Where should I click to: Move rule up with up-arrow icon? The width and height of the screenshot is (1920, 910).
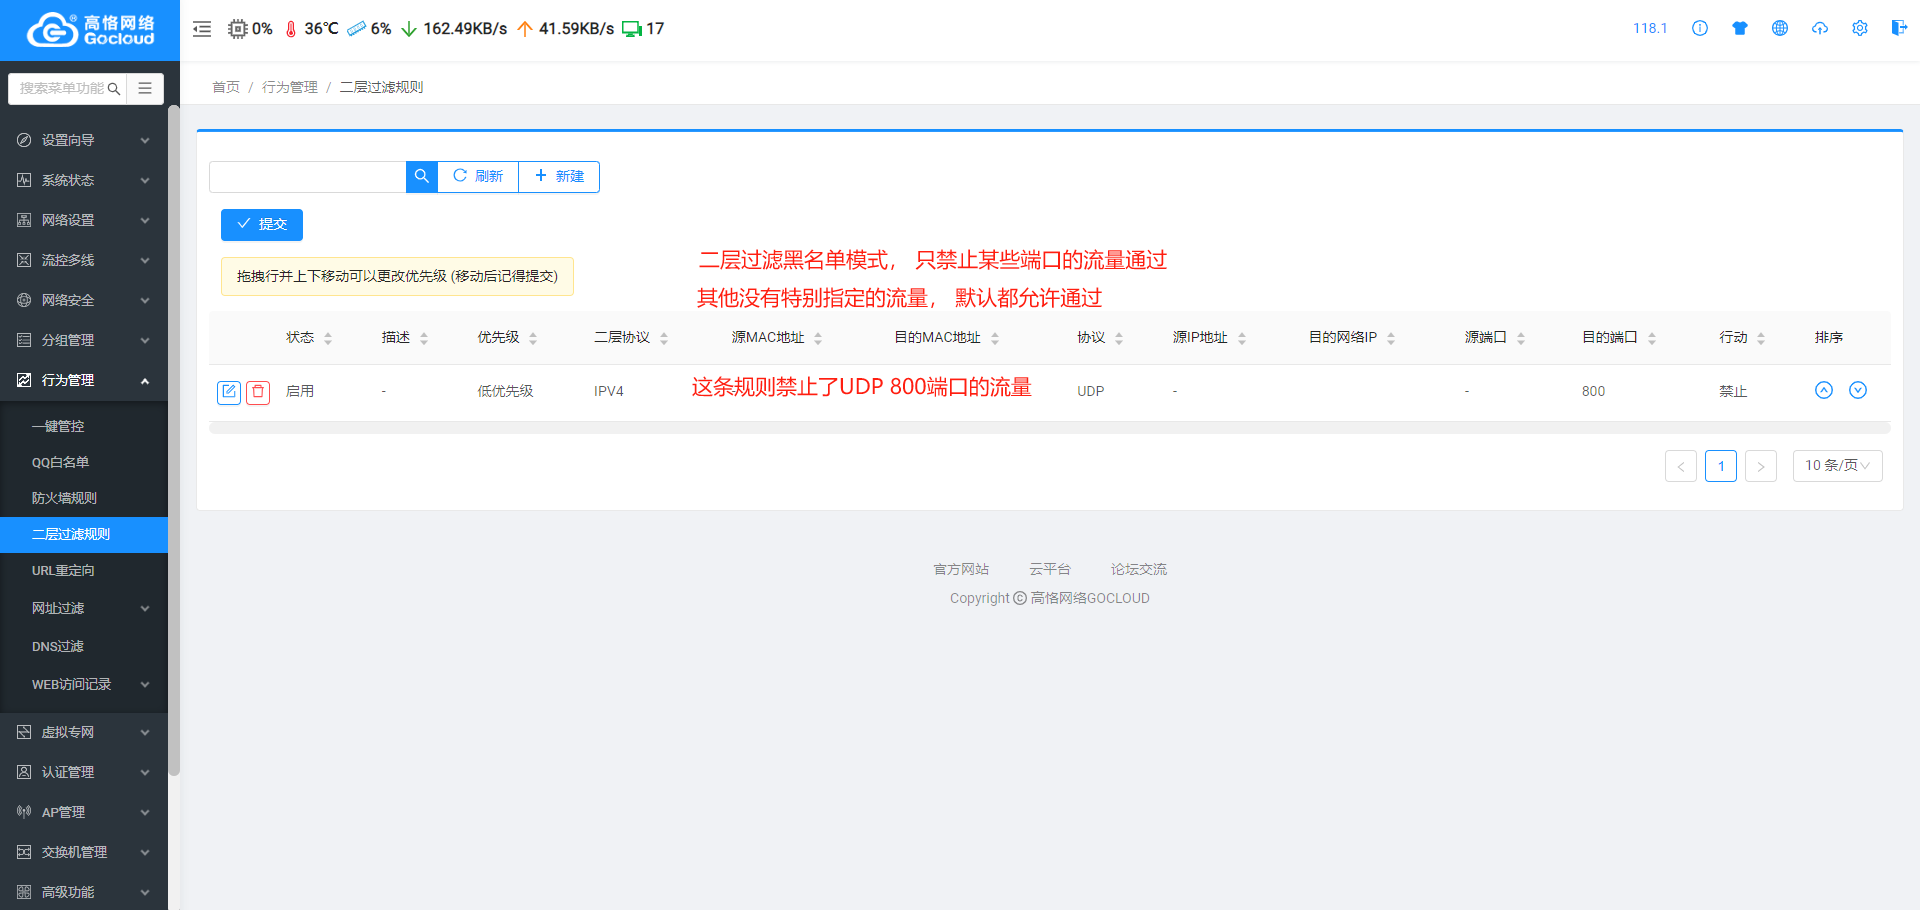click(x=1824, y=390)
